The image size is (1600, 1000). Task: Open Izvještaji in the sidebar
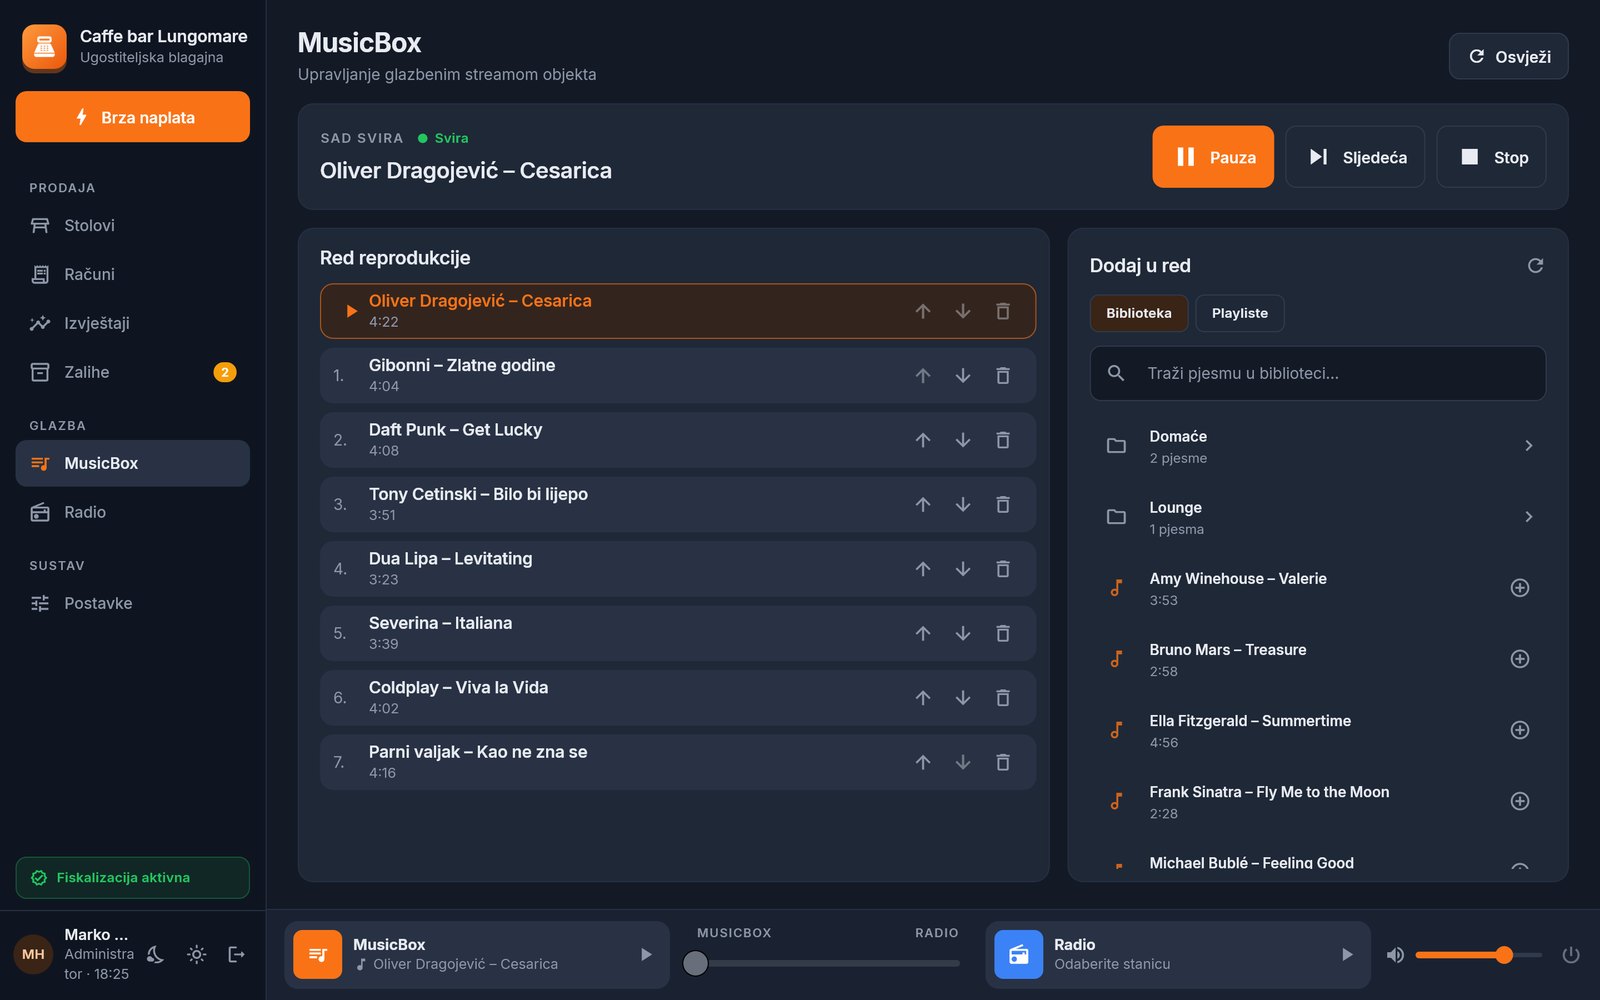coord(133,323)
